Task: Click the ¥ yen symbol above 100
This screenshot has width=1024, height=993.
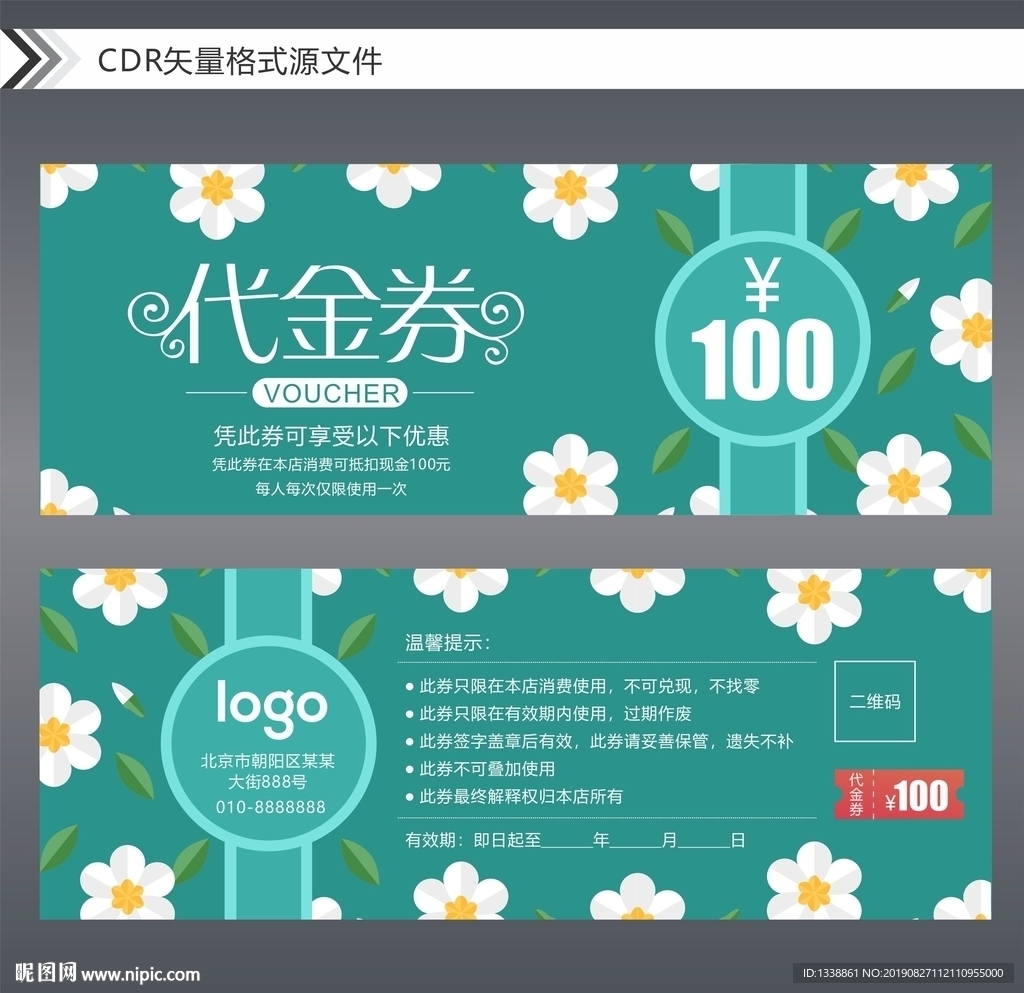Action: 763,284
